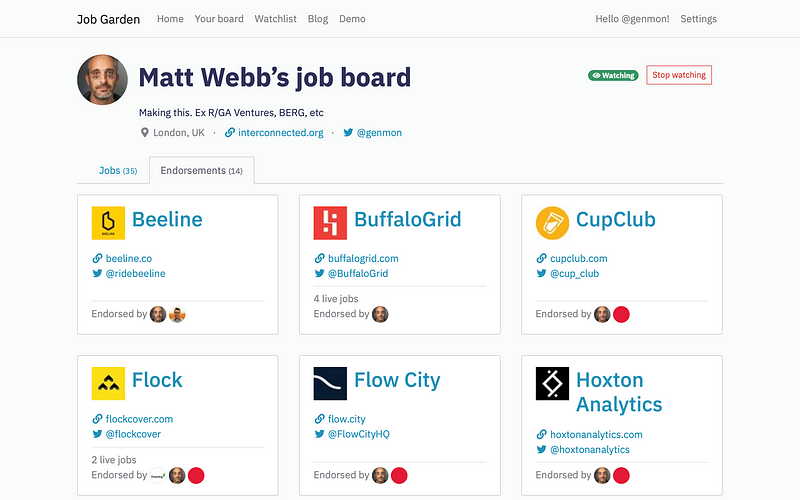
Task: Open the @FlowCityHQ Twitter handle
Action: 359,434
